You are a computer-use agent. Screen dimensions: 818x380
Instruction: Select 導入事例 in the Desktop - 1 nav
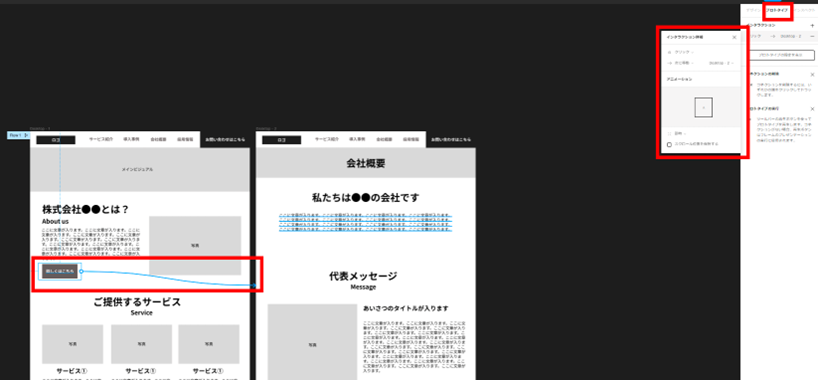[x=131, y=139]
